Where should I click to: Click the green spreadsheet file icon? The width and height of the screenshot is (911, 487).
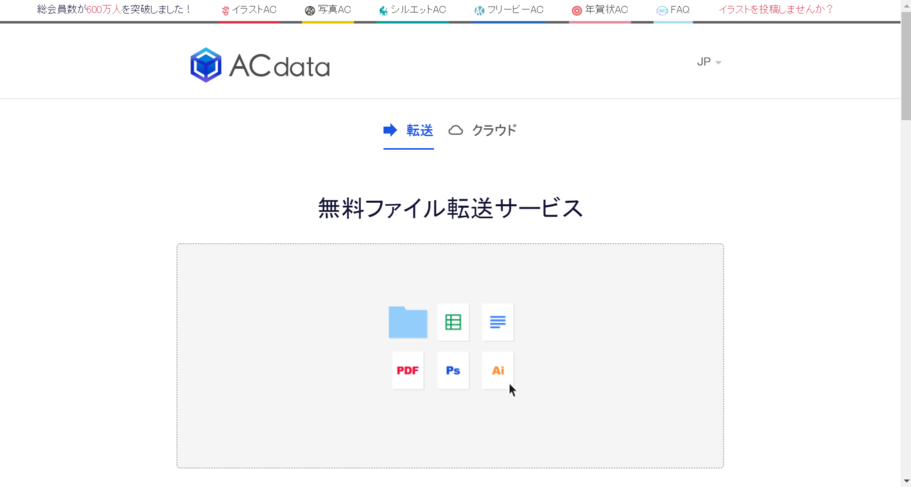[x=453, y=322]
